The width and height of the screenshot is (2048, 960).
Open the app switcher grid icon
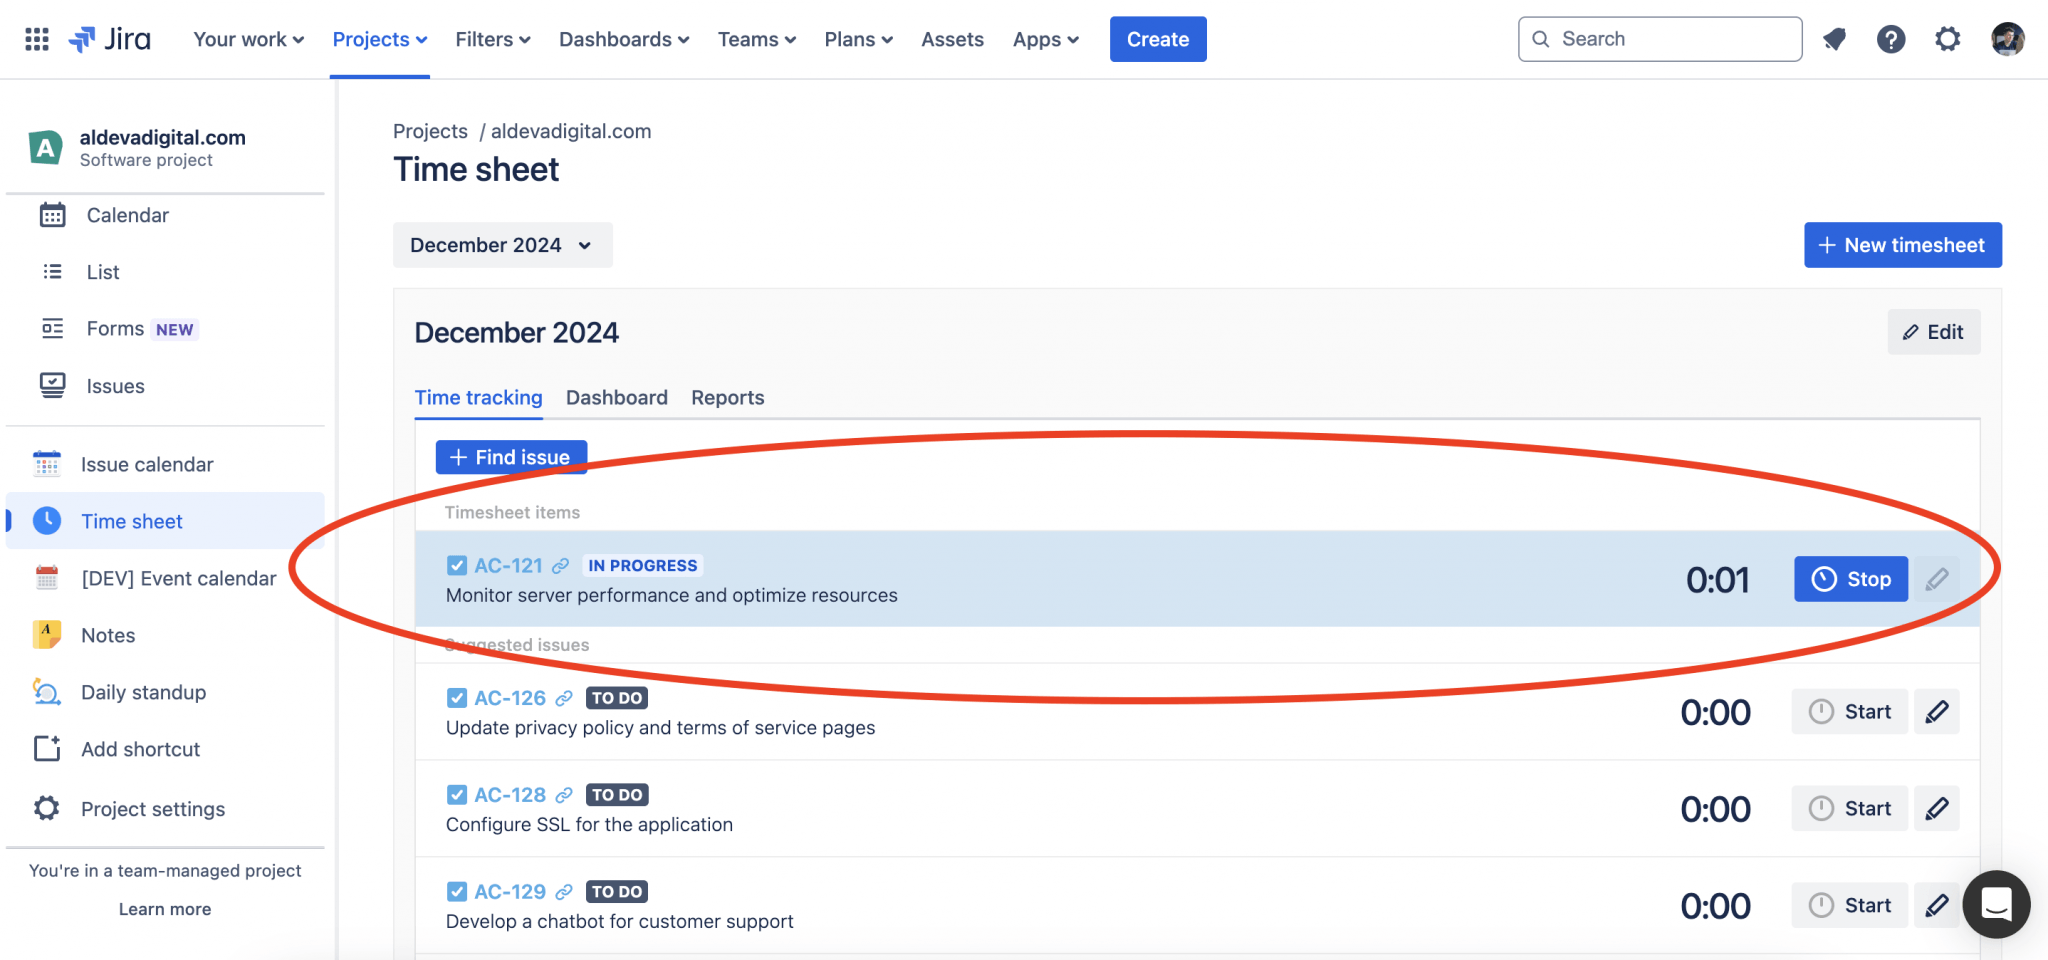tap(37, 39)
